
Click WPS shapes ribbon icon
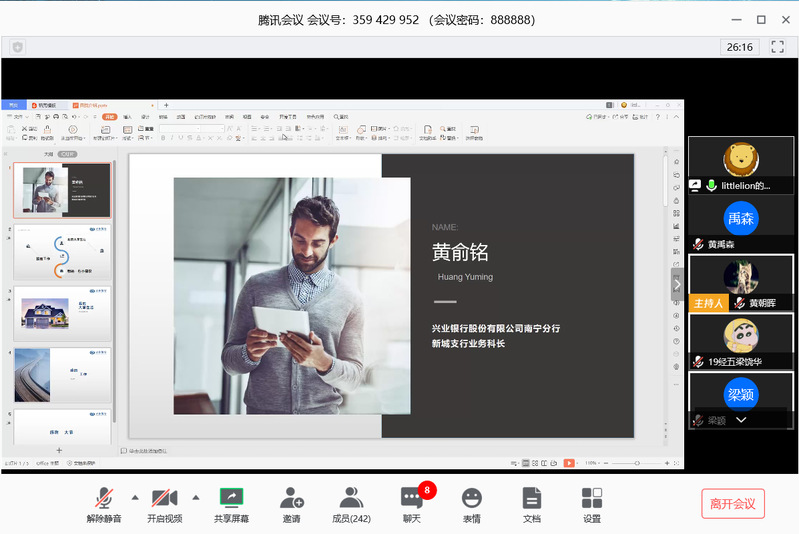361,129
